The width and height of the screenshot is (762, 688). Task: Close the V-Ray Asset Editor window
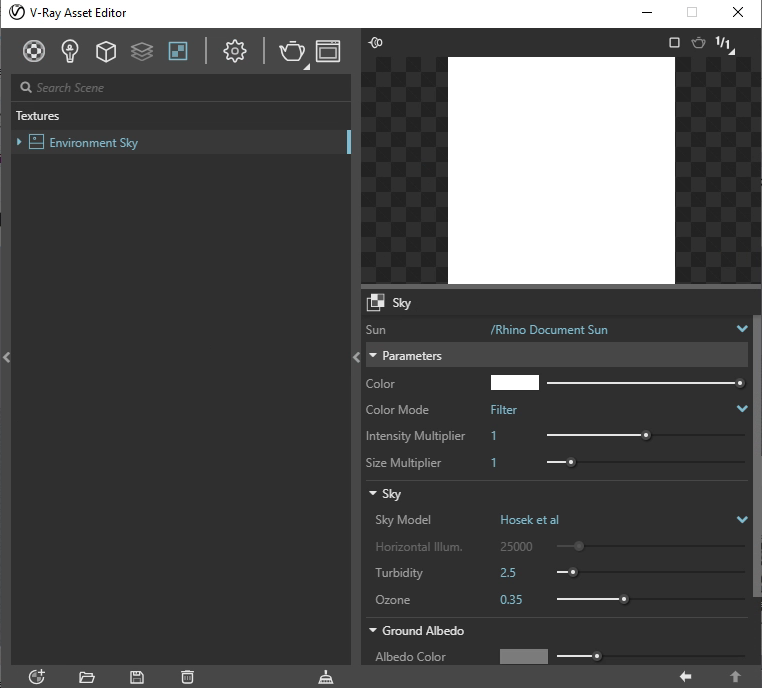pos(738,12)
